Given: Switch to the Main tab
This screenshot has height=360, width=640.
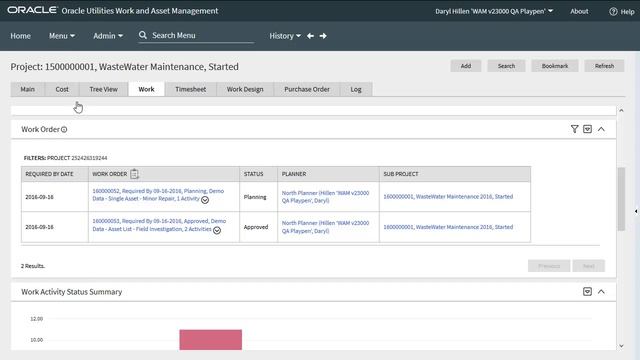Looking at the screenshot, I should [x=28, y=89].
